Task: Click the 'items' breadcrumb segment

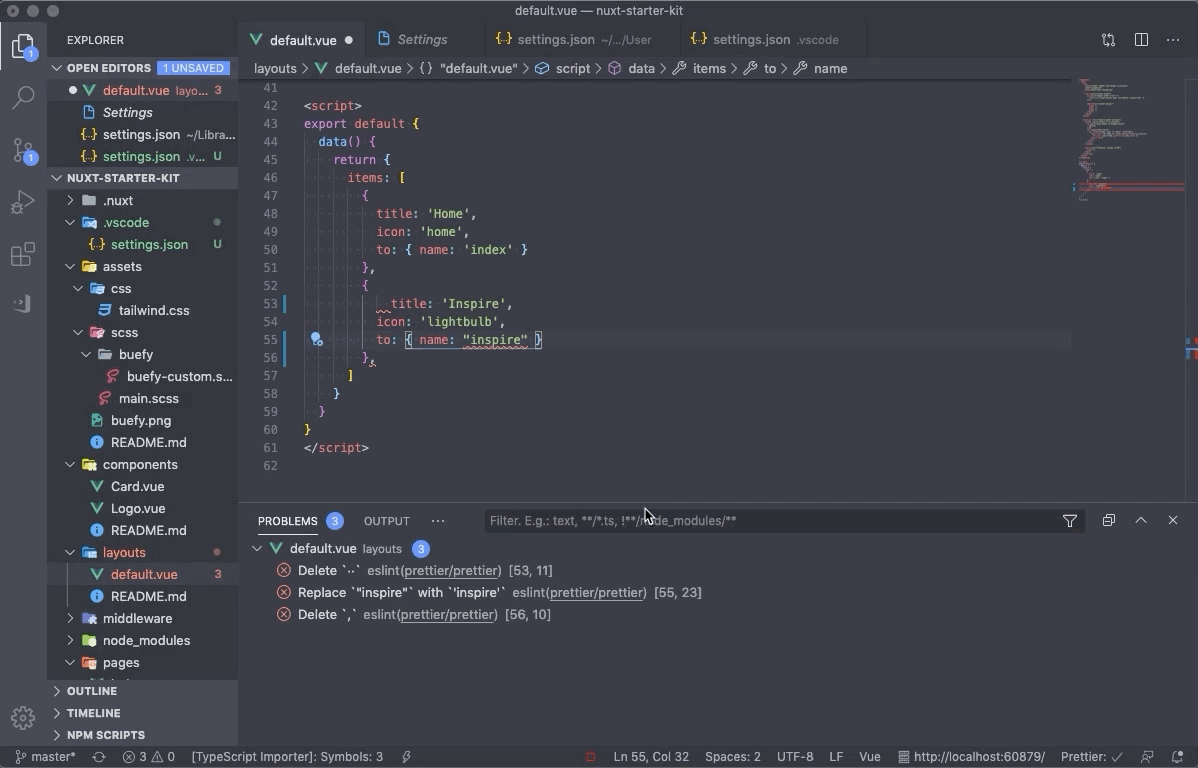Action: tap(709, 69)
